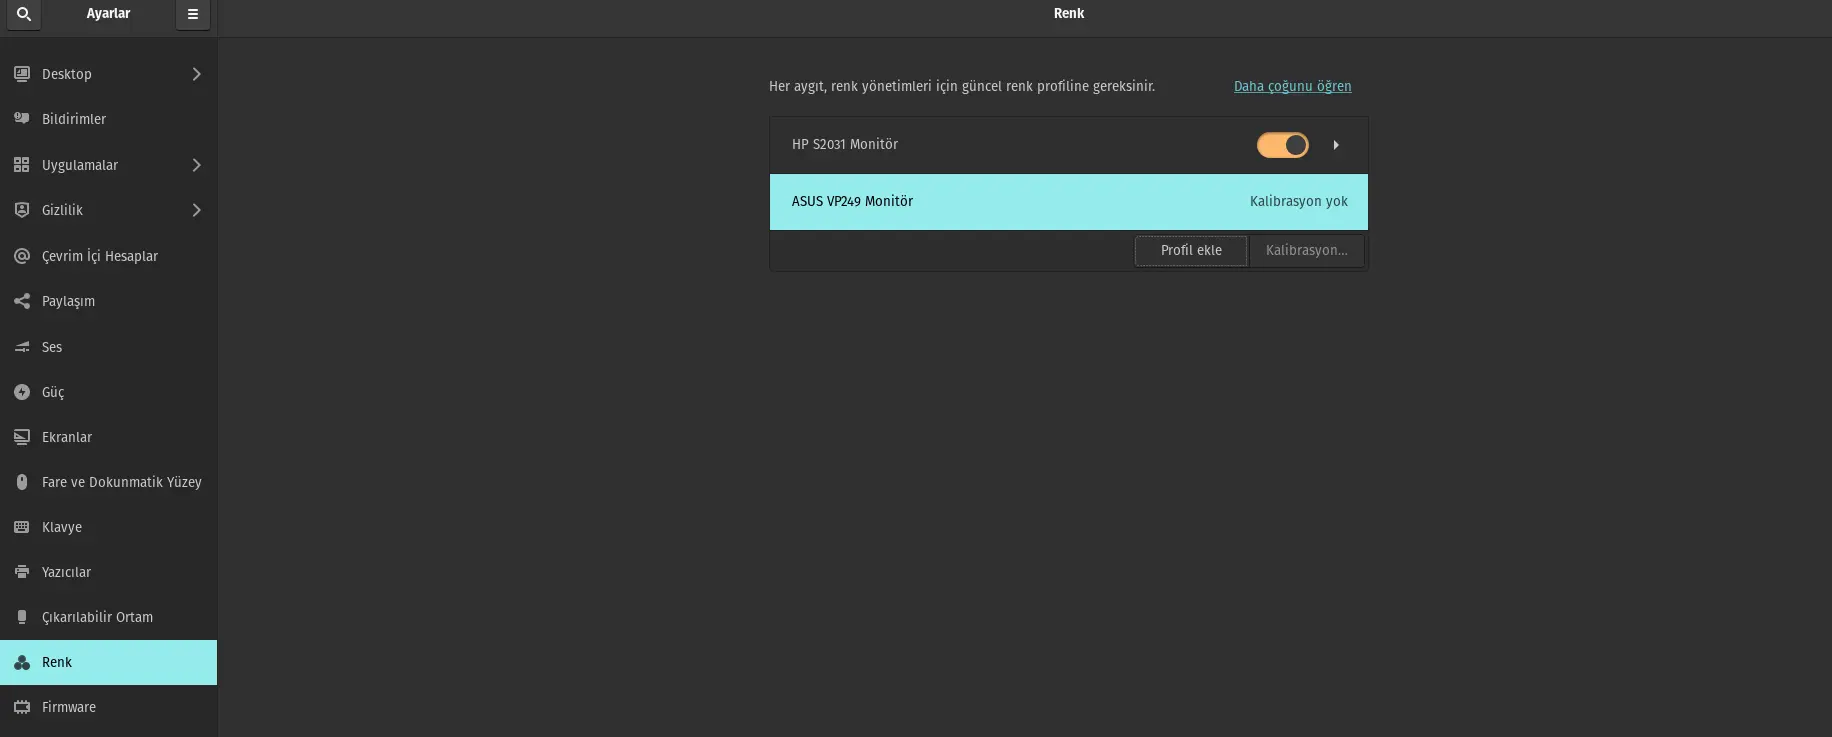This screenshot has width=1832, height=737.
Task: Click the Desktop monitor icon
Action: (x=22, y=74)
